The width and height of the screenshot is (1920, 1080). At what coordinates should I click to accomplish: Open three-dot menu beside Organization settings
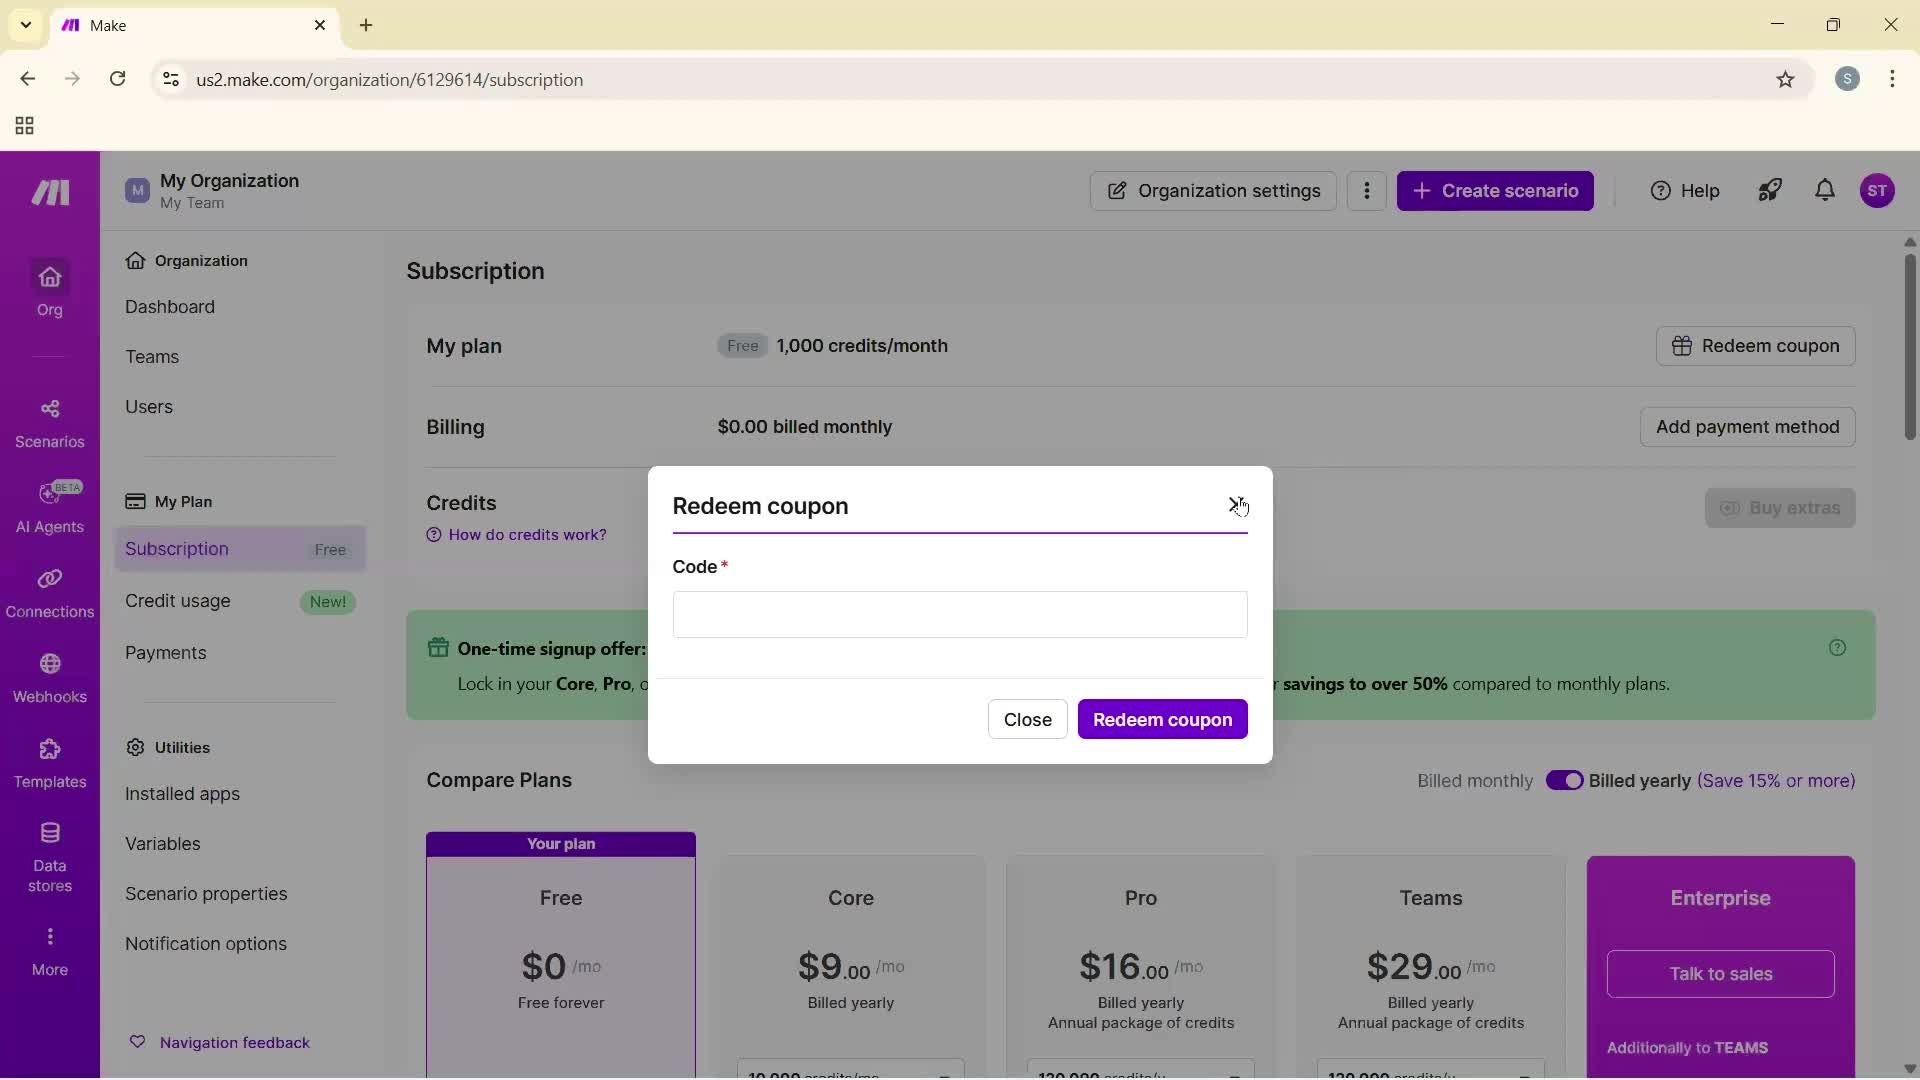(x=1367, y=190)
